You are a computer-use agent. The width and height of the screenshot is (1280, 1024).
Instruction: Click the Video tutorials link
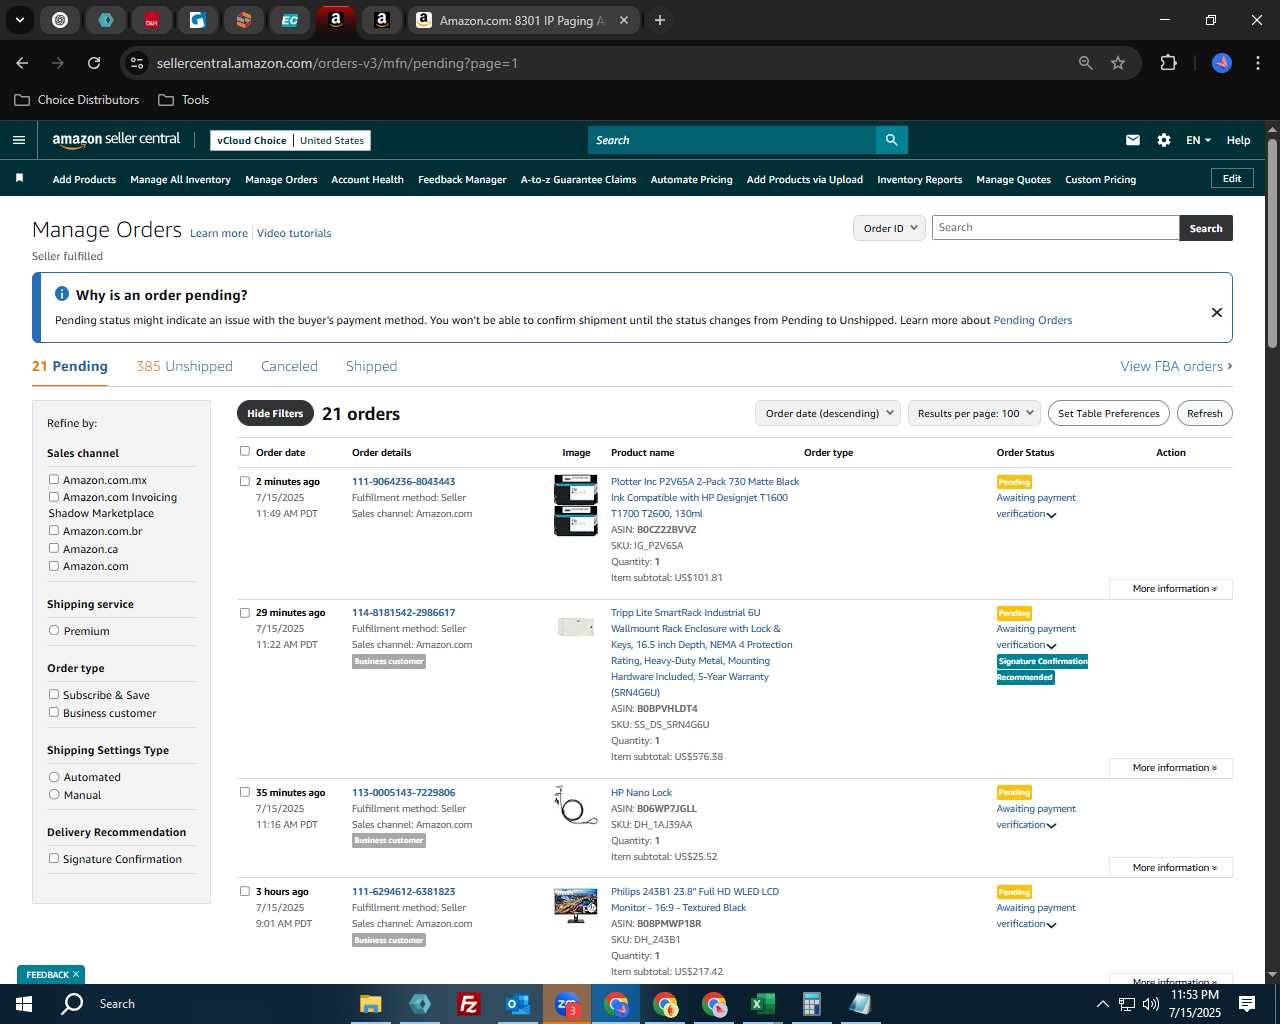pyautogui.click(x=294, y=233)
